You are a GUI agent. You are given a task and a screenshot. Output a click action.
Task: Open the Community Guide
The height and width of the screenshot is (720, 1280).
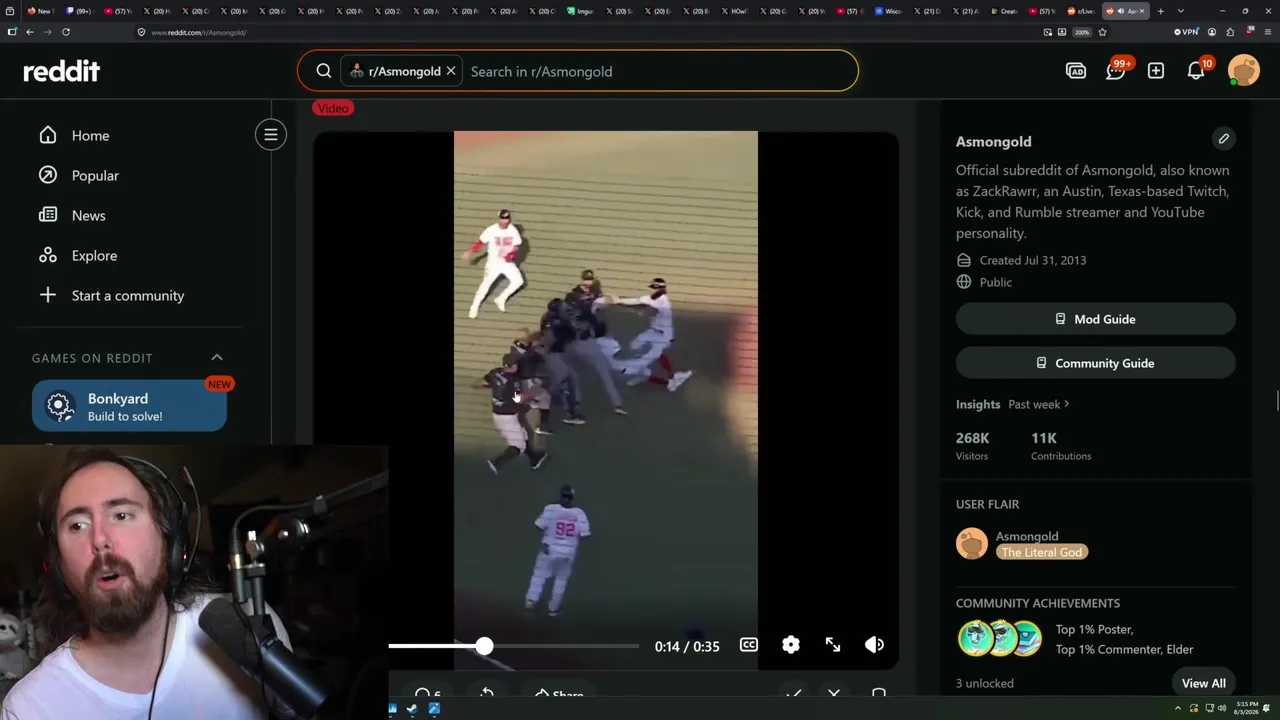[x=1096, y=363]
